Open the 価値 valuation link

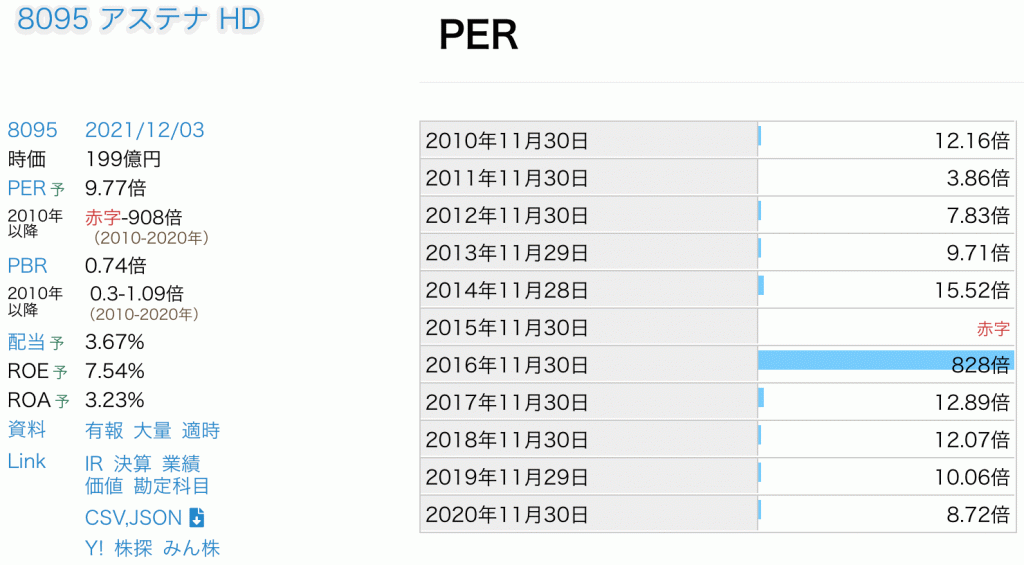(x=104, y=486)
